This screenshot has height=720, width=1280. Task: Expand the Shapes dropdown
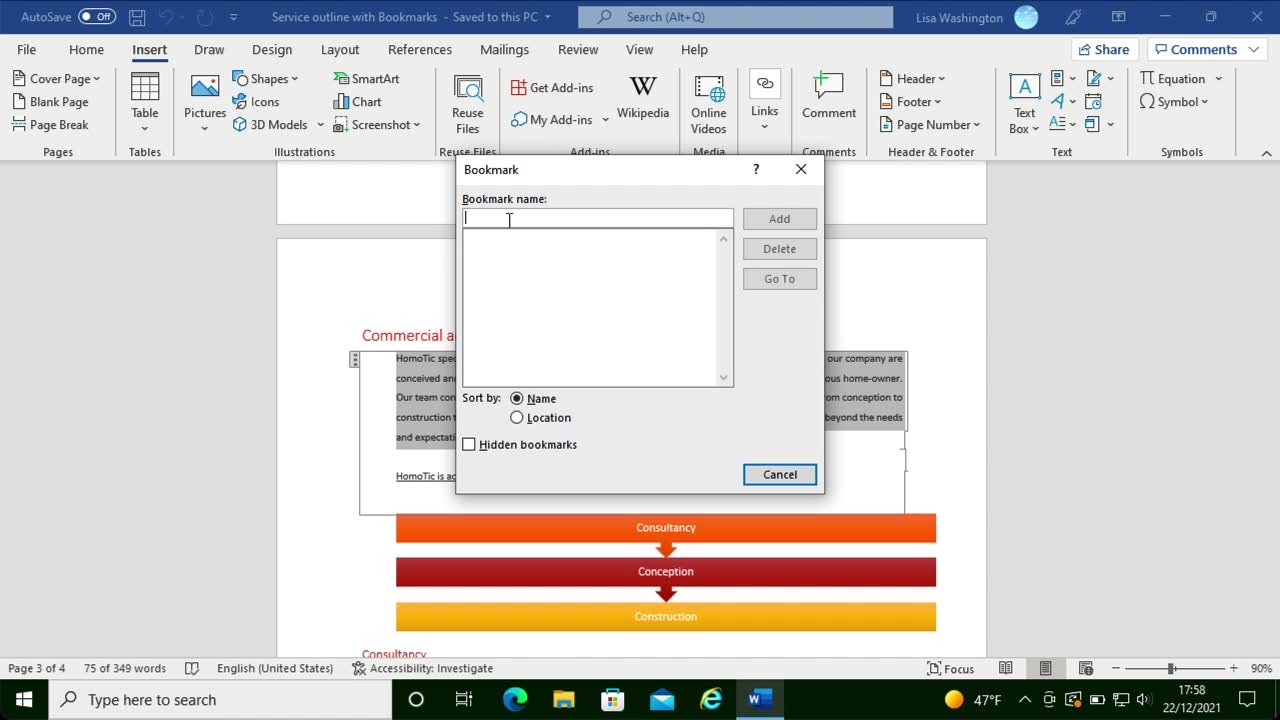tap(266, 79)
